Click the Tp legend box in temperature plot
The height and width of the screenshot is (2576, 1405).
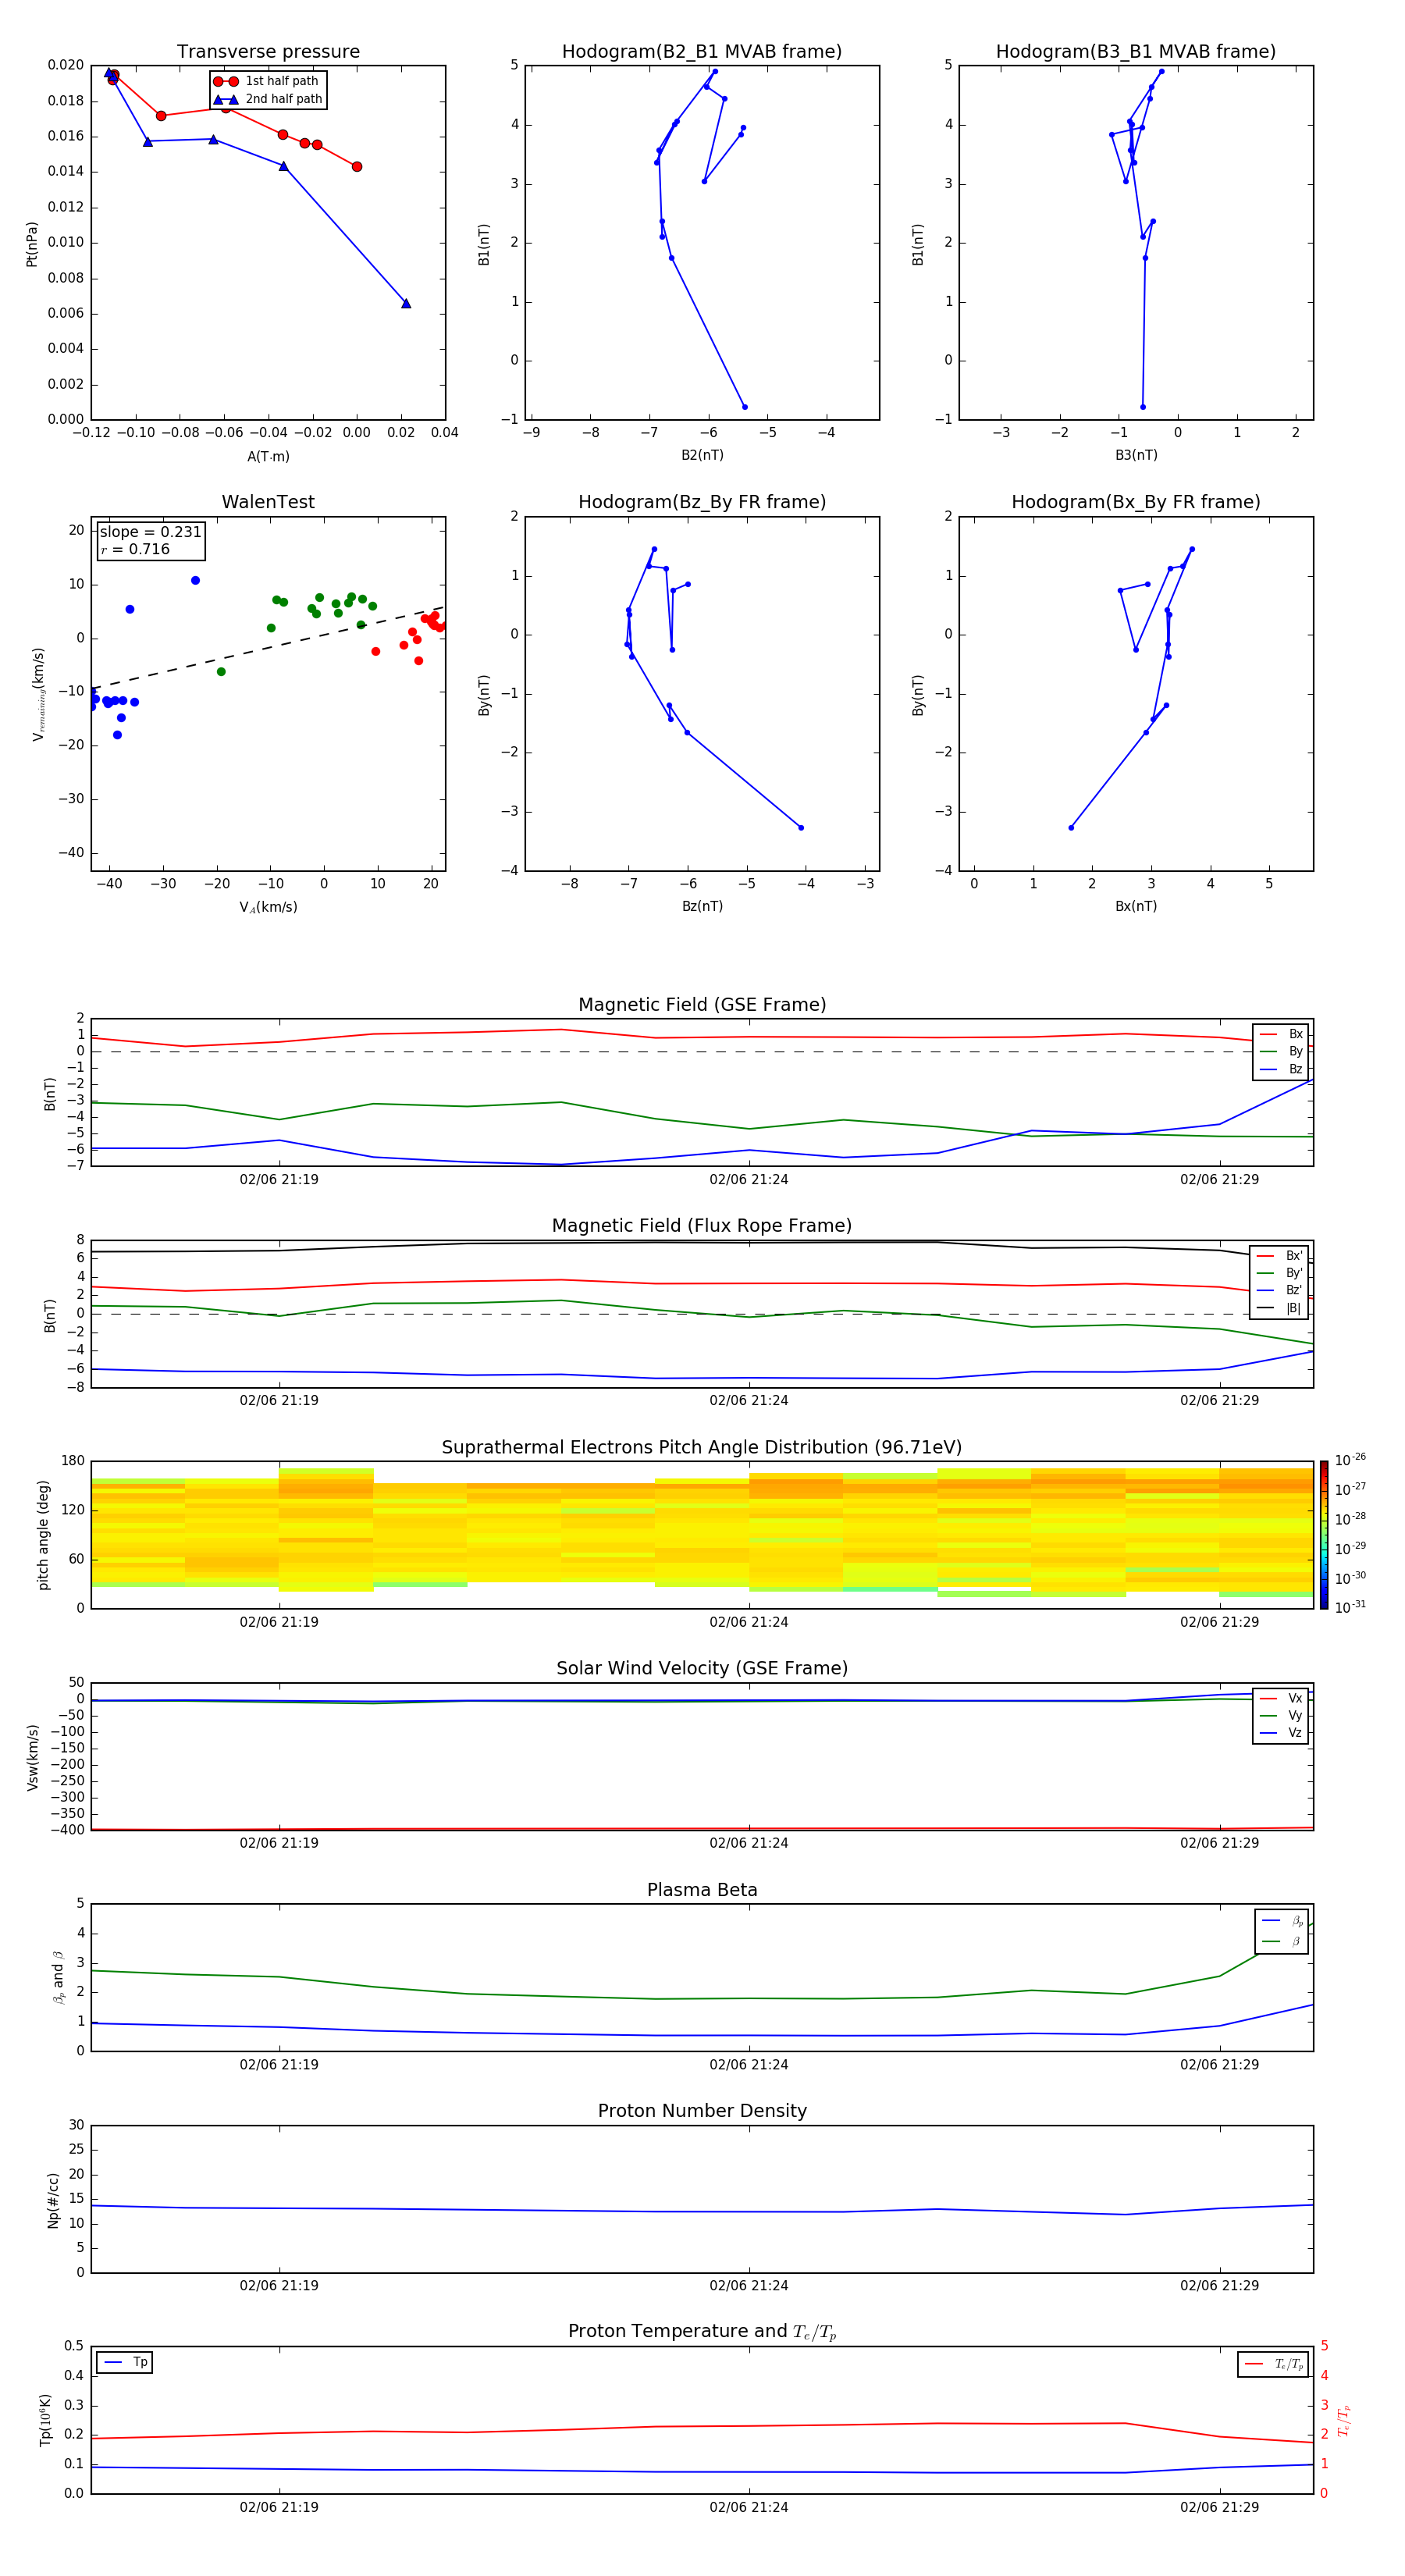pos(125,2362)
